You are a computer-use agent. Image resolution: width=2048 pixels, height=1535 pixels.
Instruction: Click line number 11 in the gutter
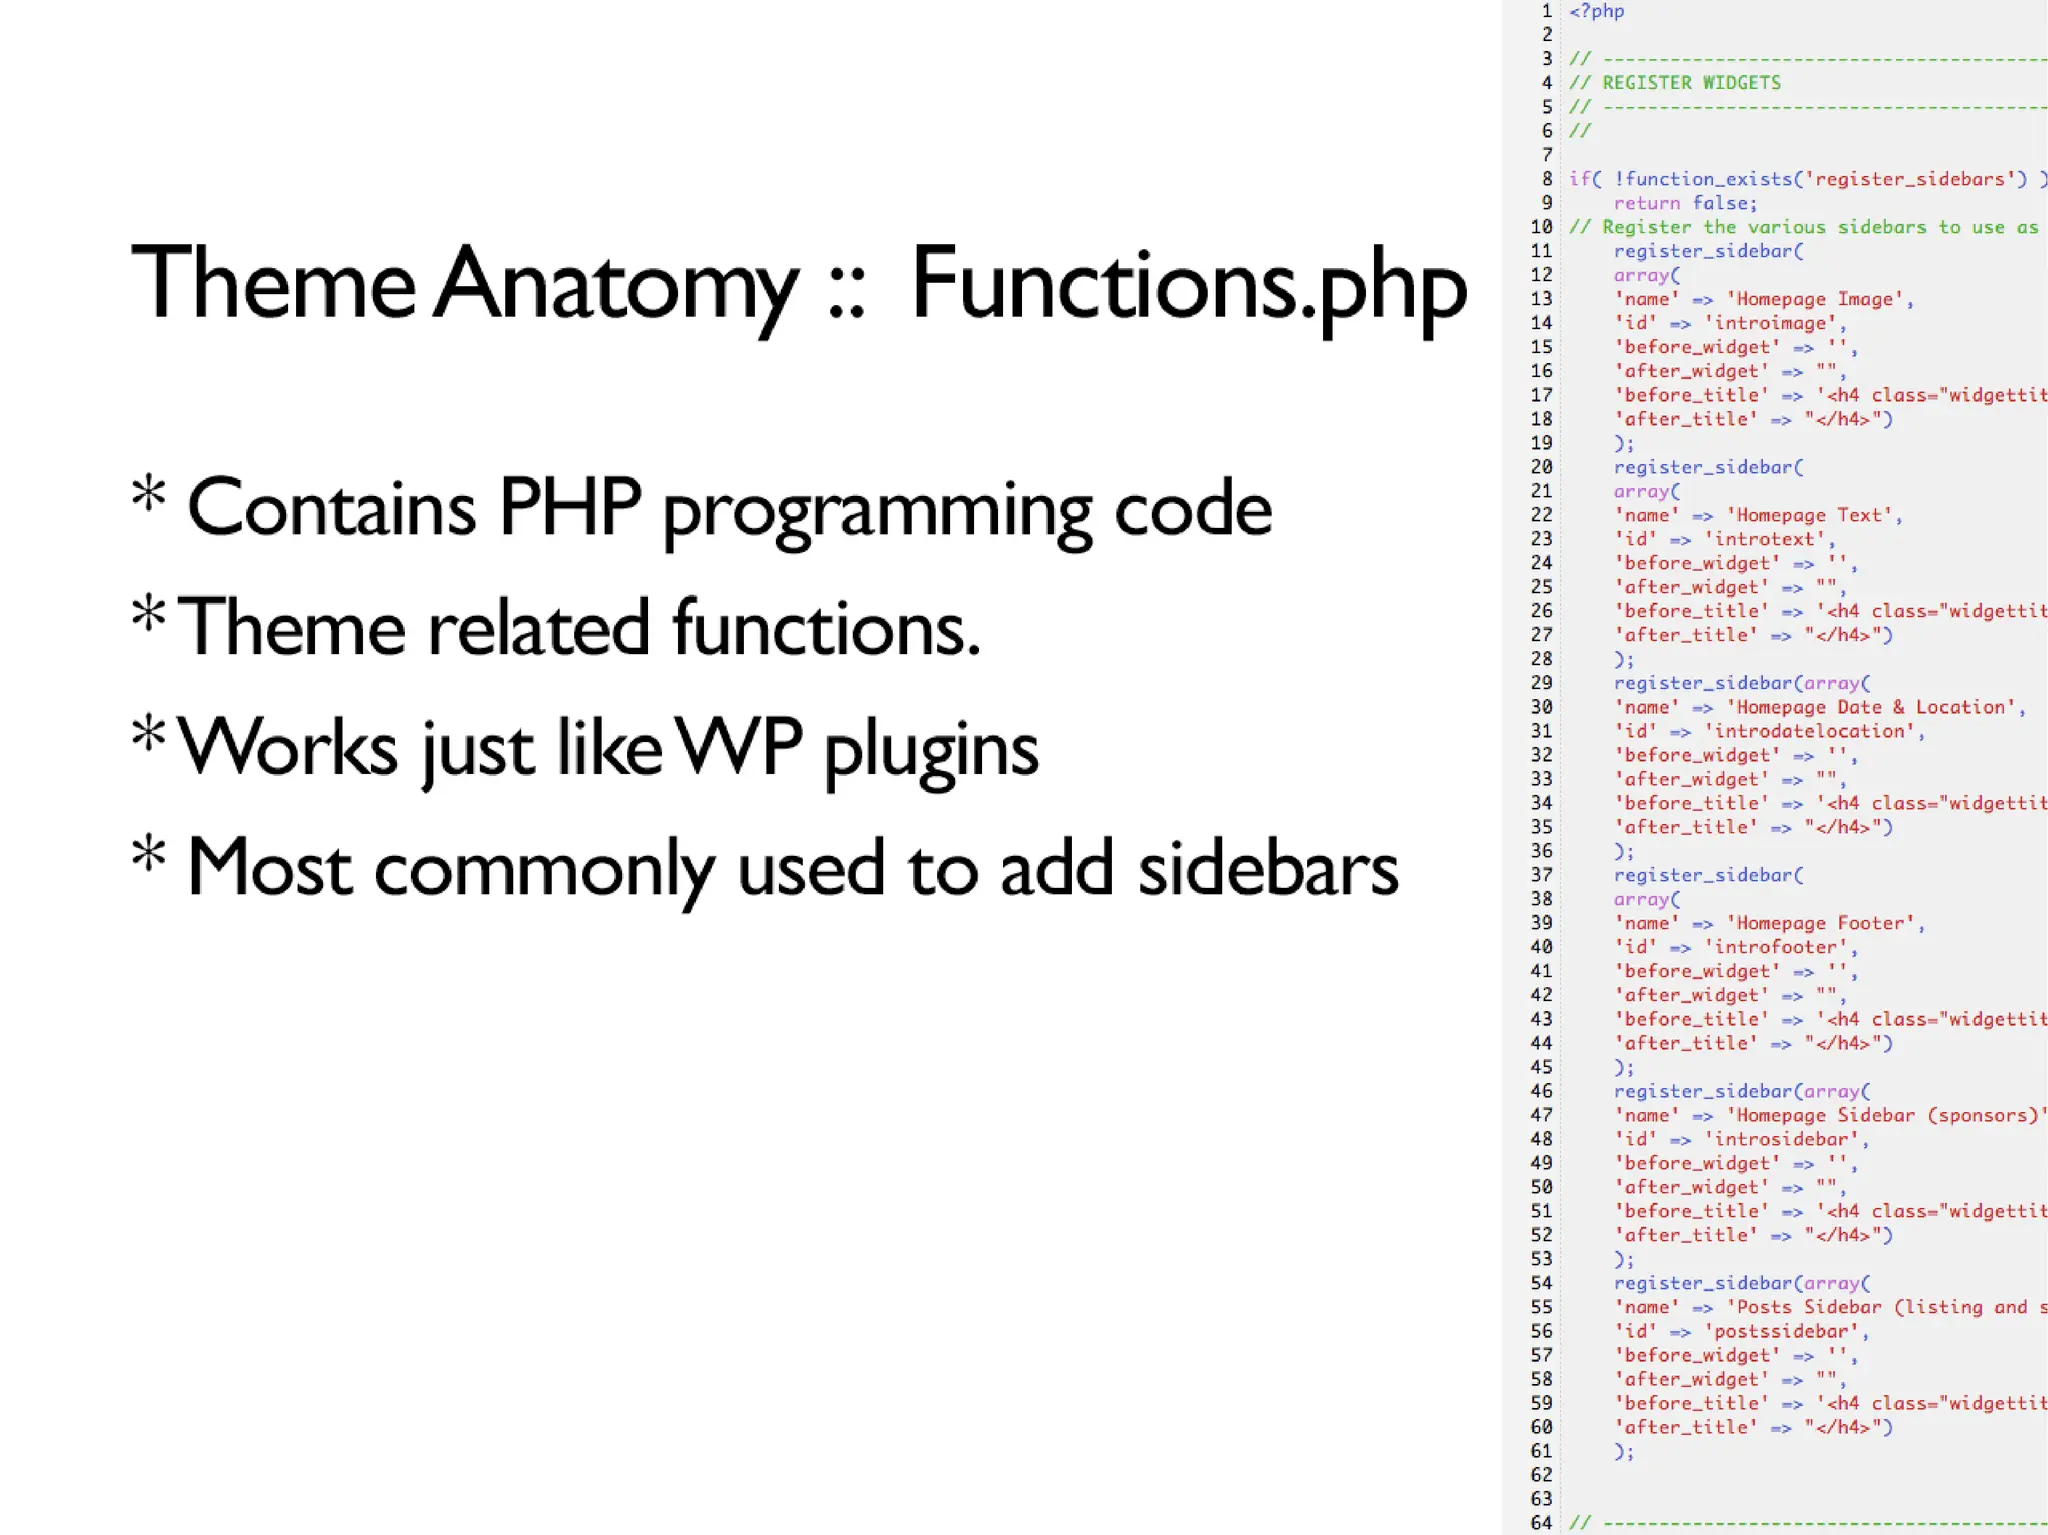click(x=1541, y=251)
